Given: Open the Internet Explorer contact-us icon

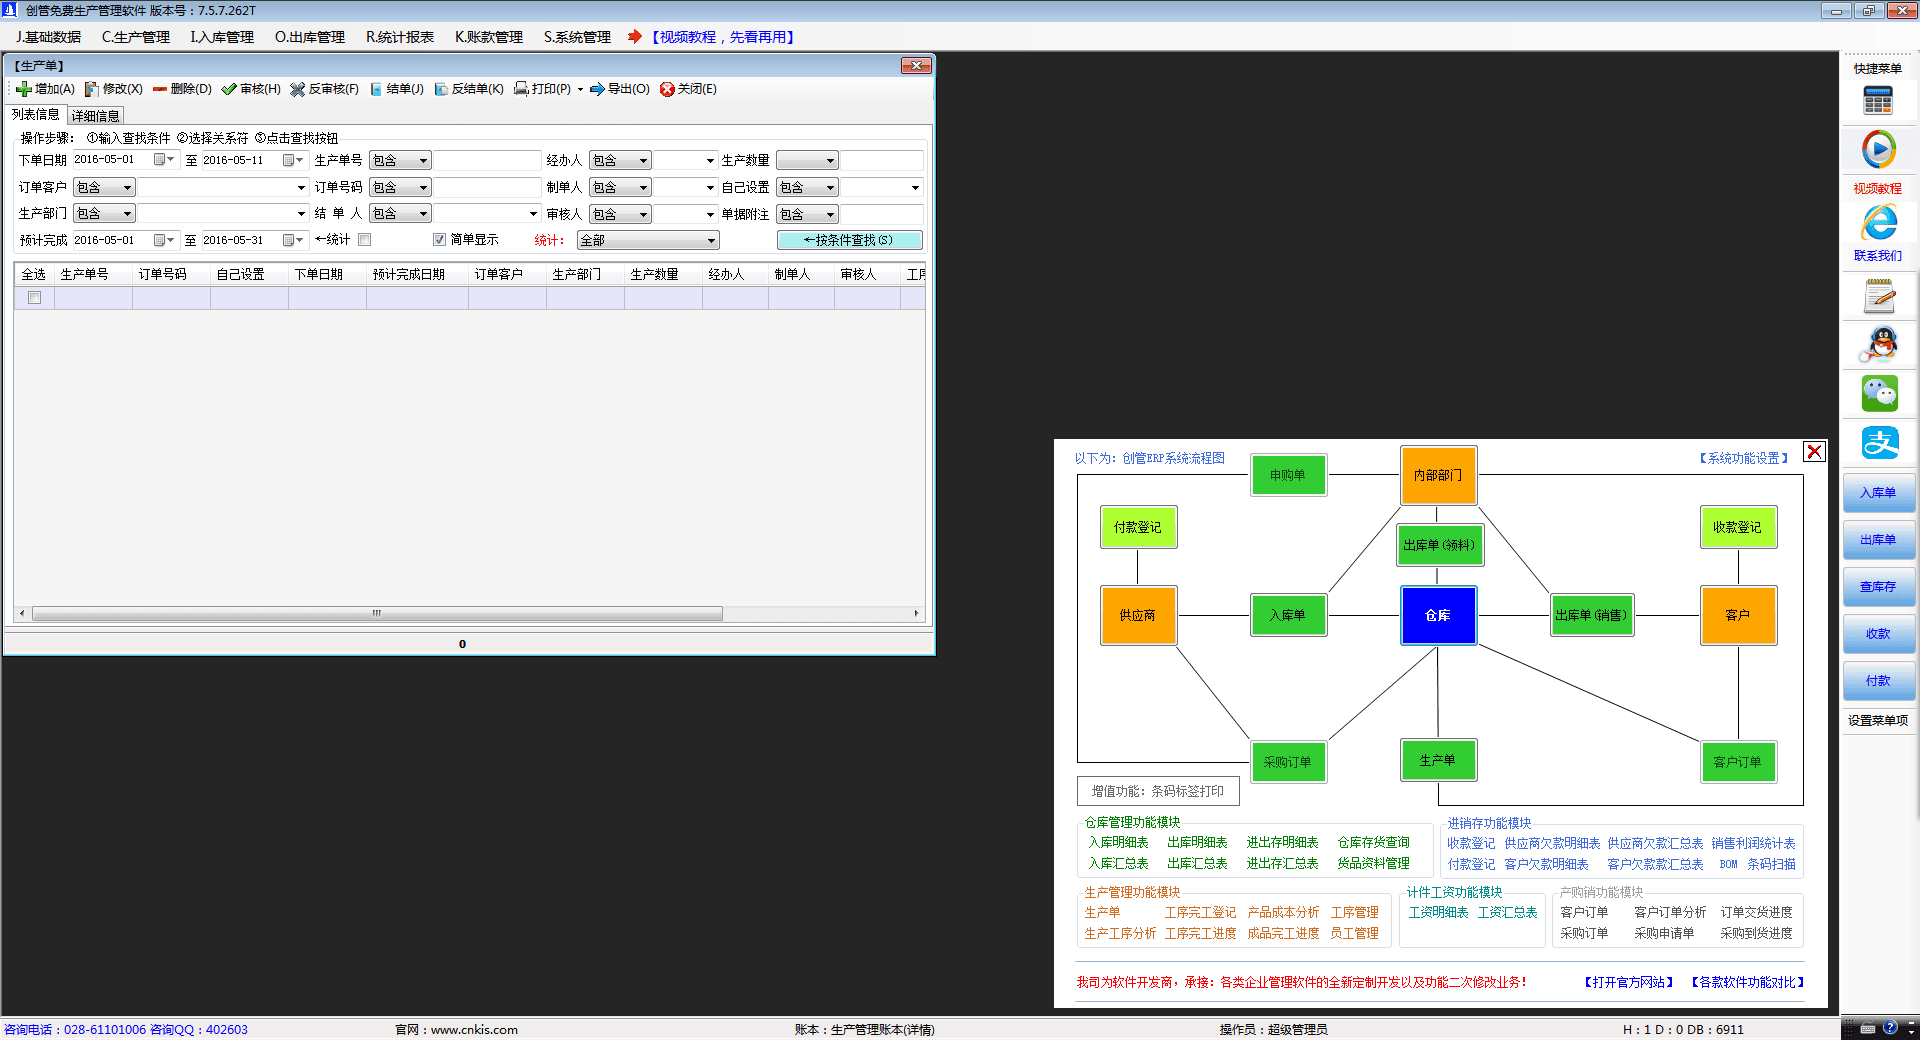Looking at the screenshot, I should (x=1878, y=222).
